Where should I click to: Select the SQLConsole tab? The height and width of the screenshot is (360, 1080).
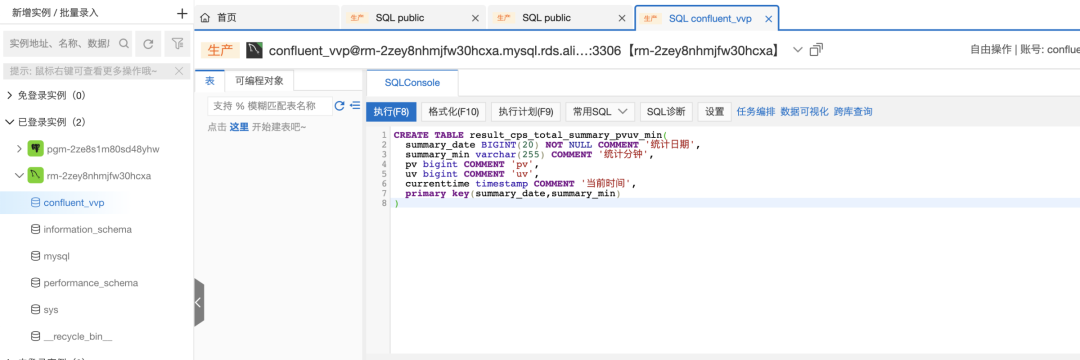pyautogui.click(x=412, y=83)
